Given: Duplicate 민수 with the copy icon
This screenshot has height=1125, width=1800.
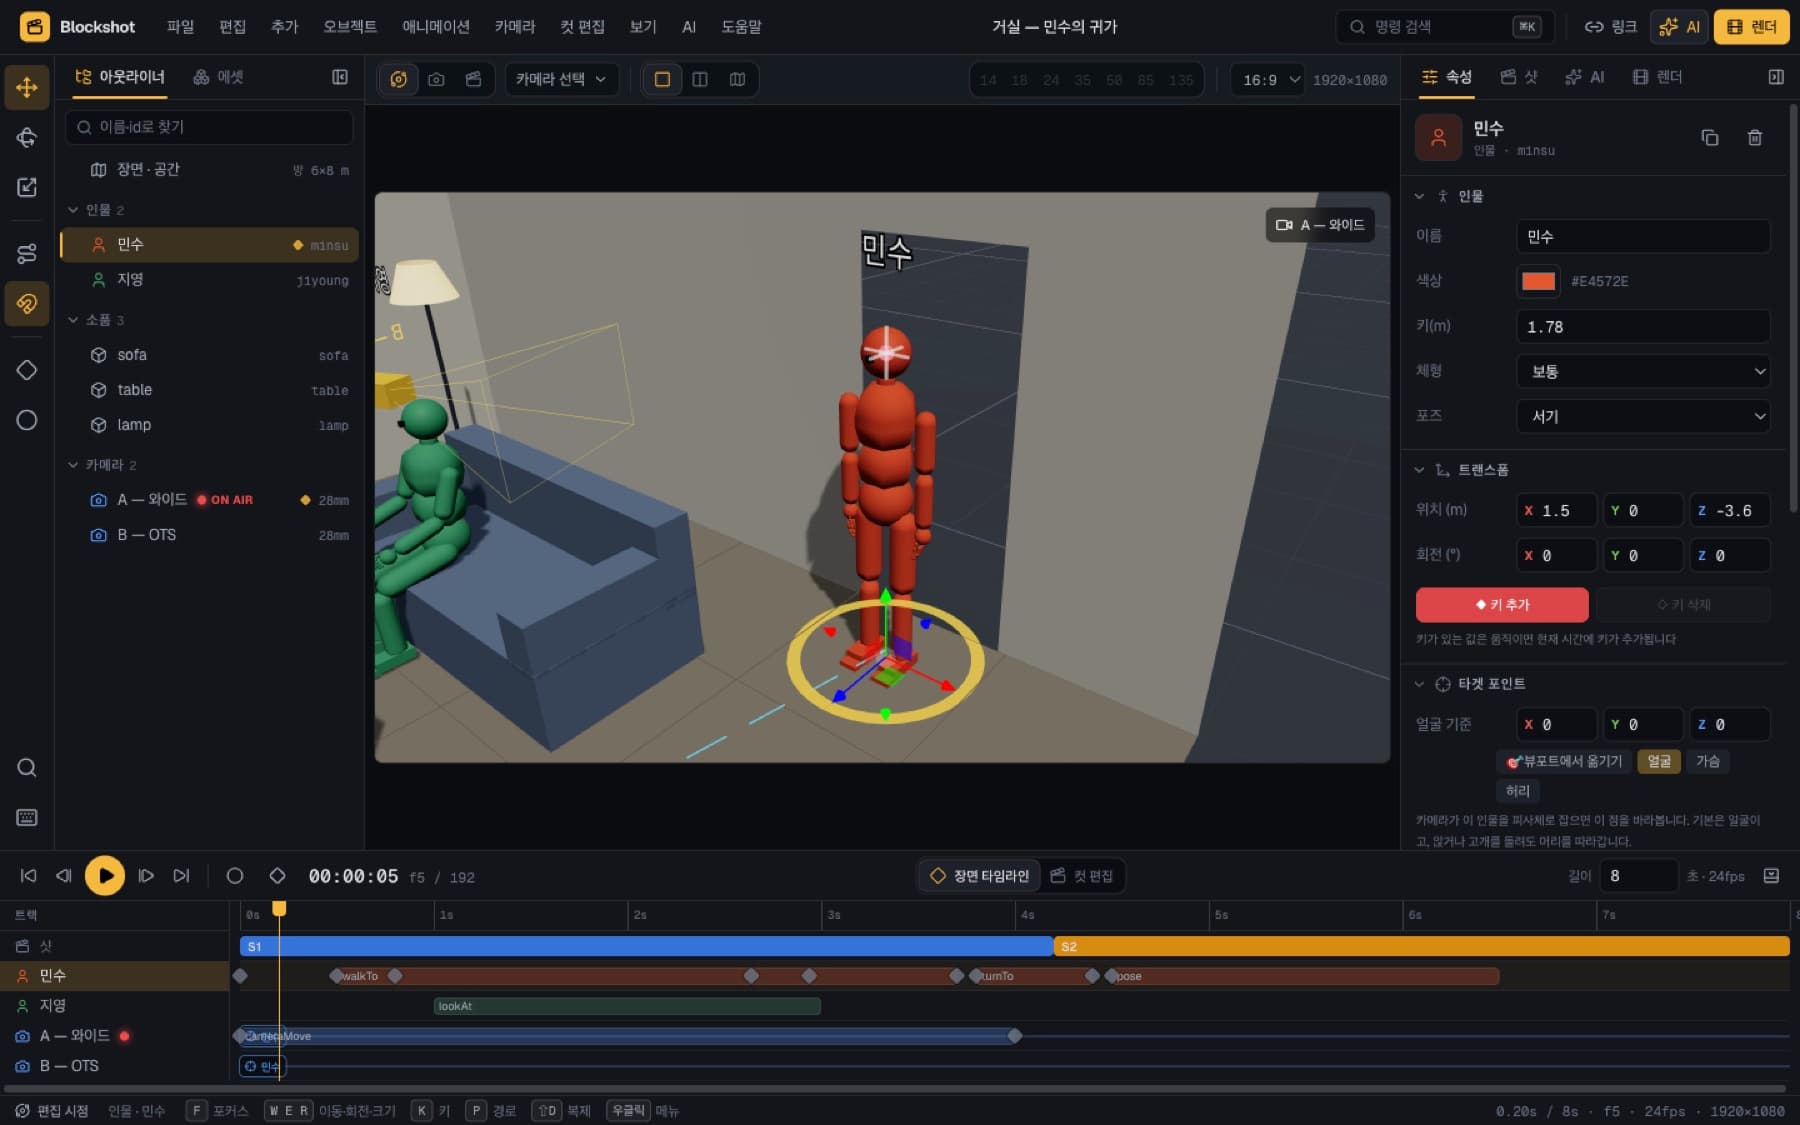Looking at the screenshot, I should coord(1710,138).
